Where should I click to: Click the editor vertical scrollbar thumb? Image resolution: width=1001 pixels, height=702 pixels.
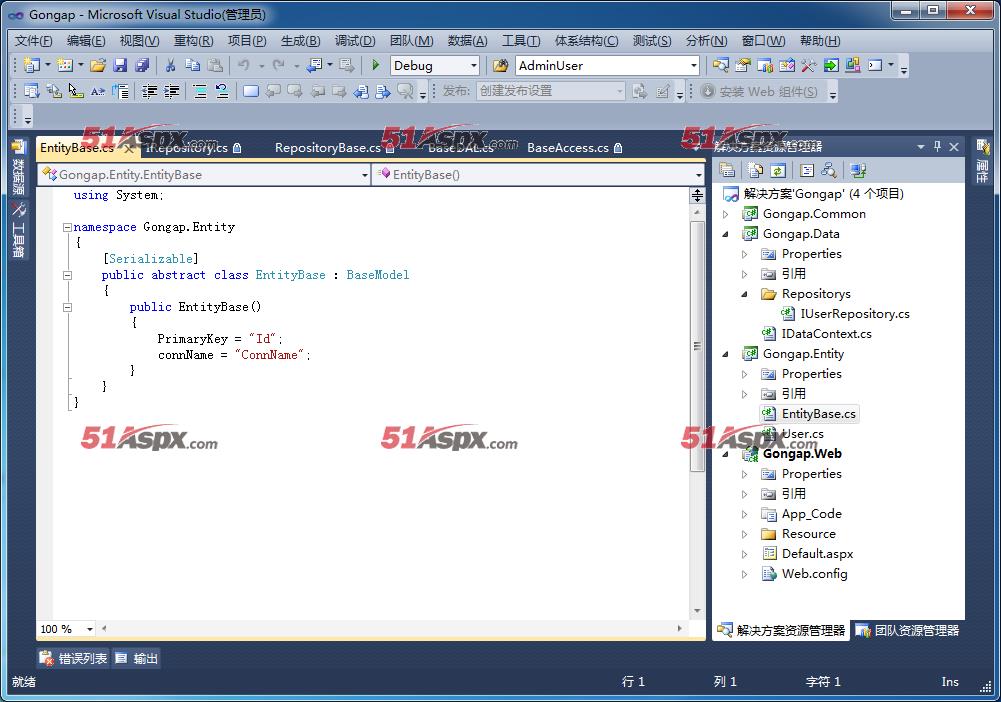(697, 346)
